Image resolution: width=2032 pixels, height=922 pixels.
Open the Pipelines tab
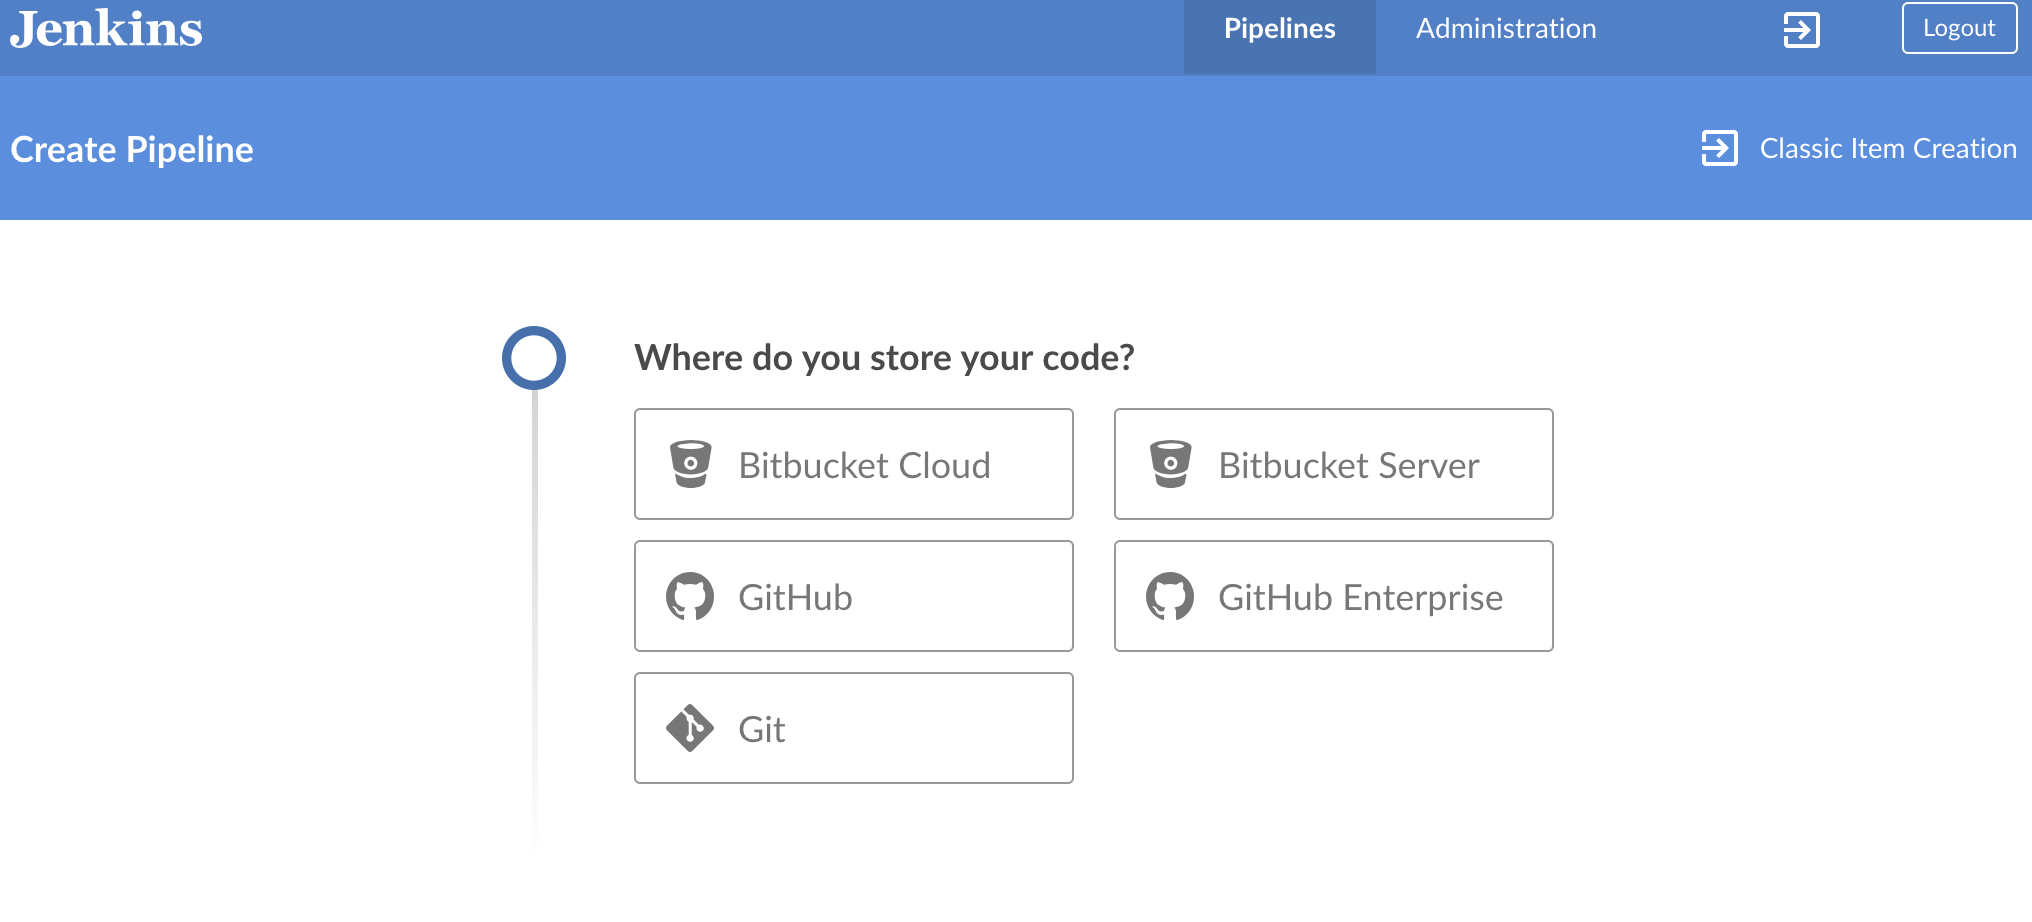(x=1280, y=37)
